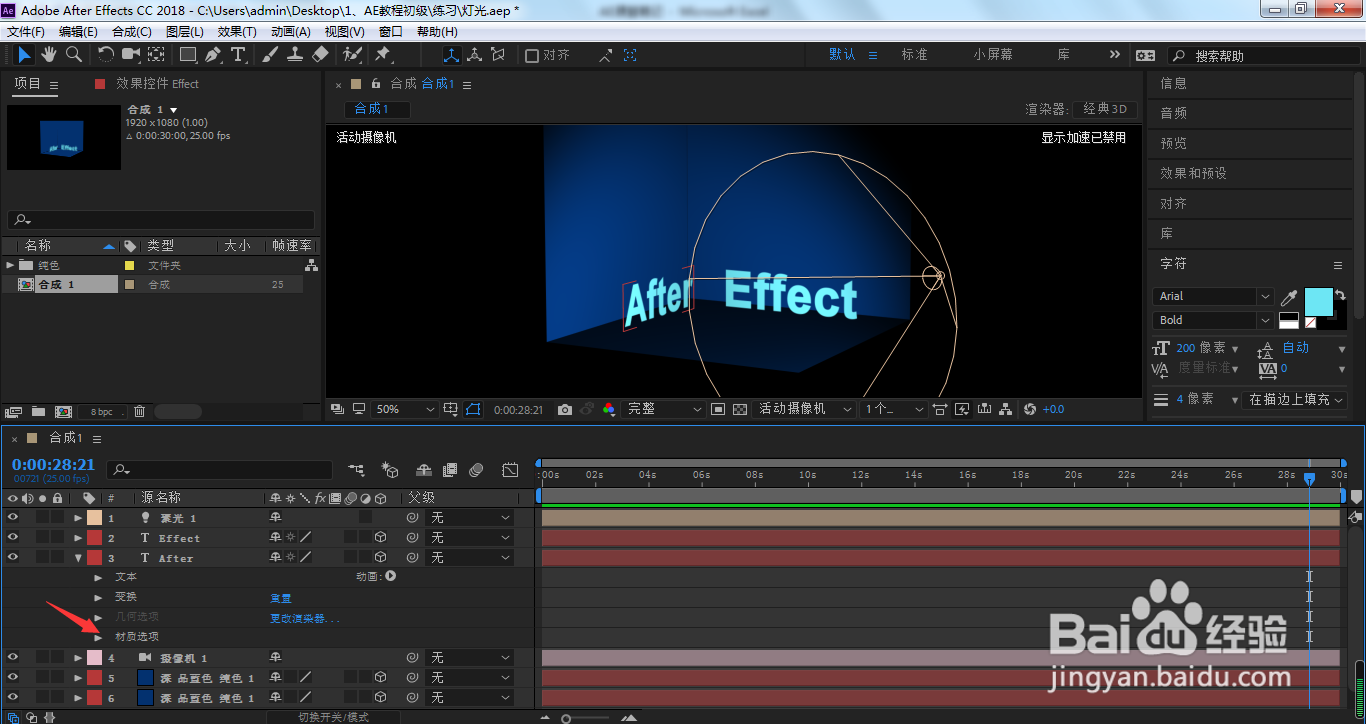
Task: Select the Selection arrow tool
Action: pyautogui.click(x=24, y=55)
